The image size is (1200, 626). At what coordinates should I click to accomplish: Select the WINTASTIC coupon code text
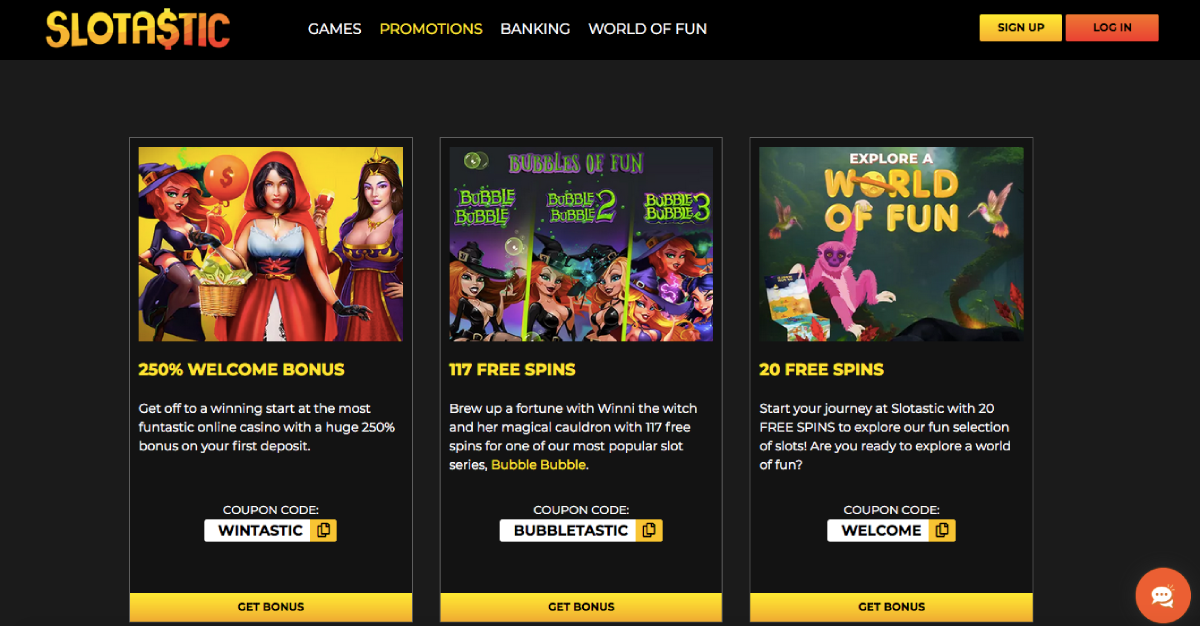(260, 530)
